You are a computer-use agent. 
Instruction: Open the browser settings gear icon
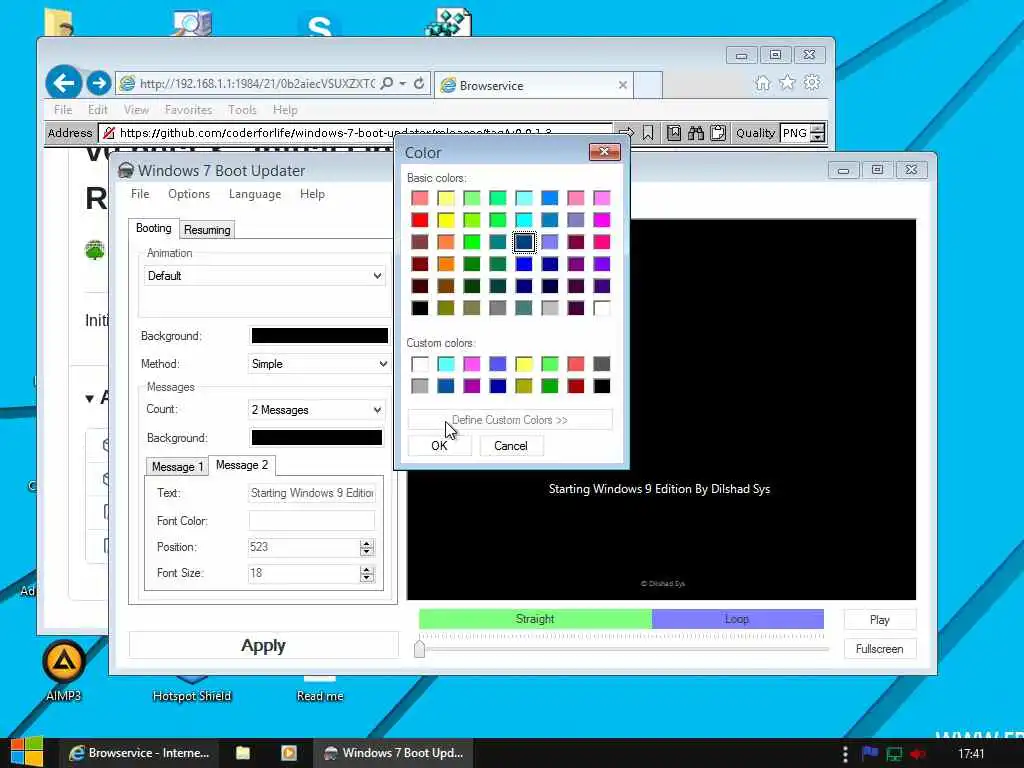[812, 83]
